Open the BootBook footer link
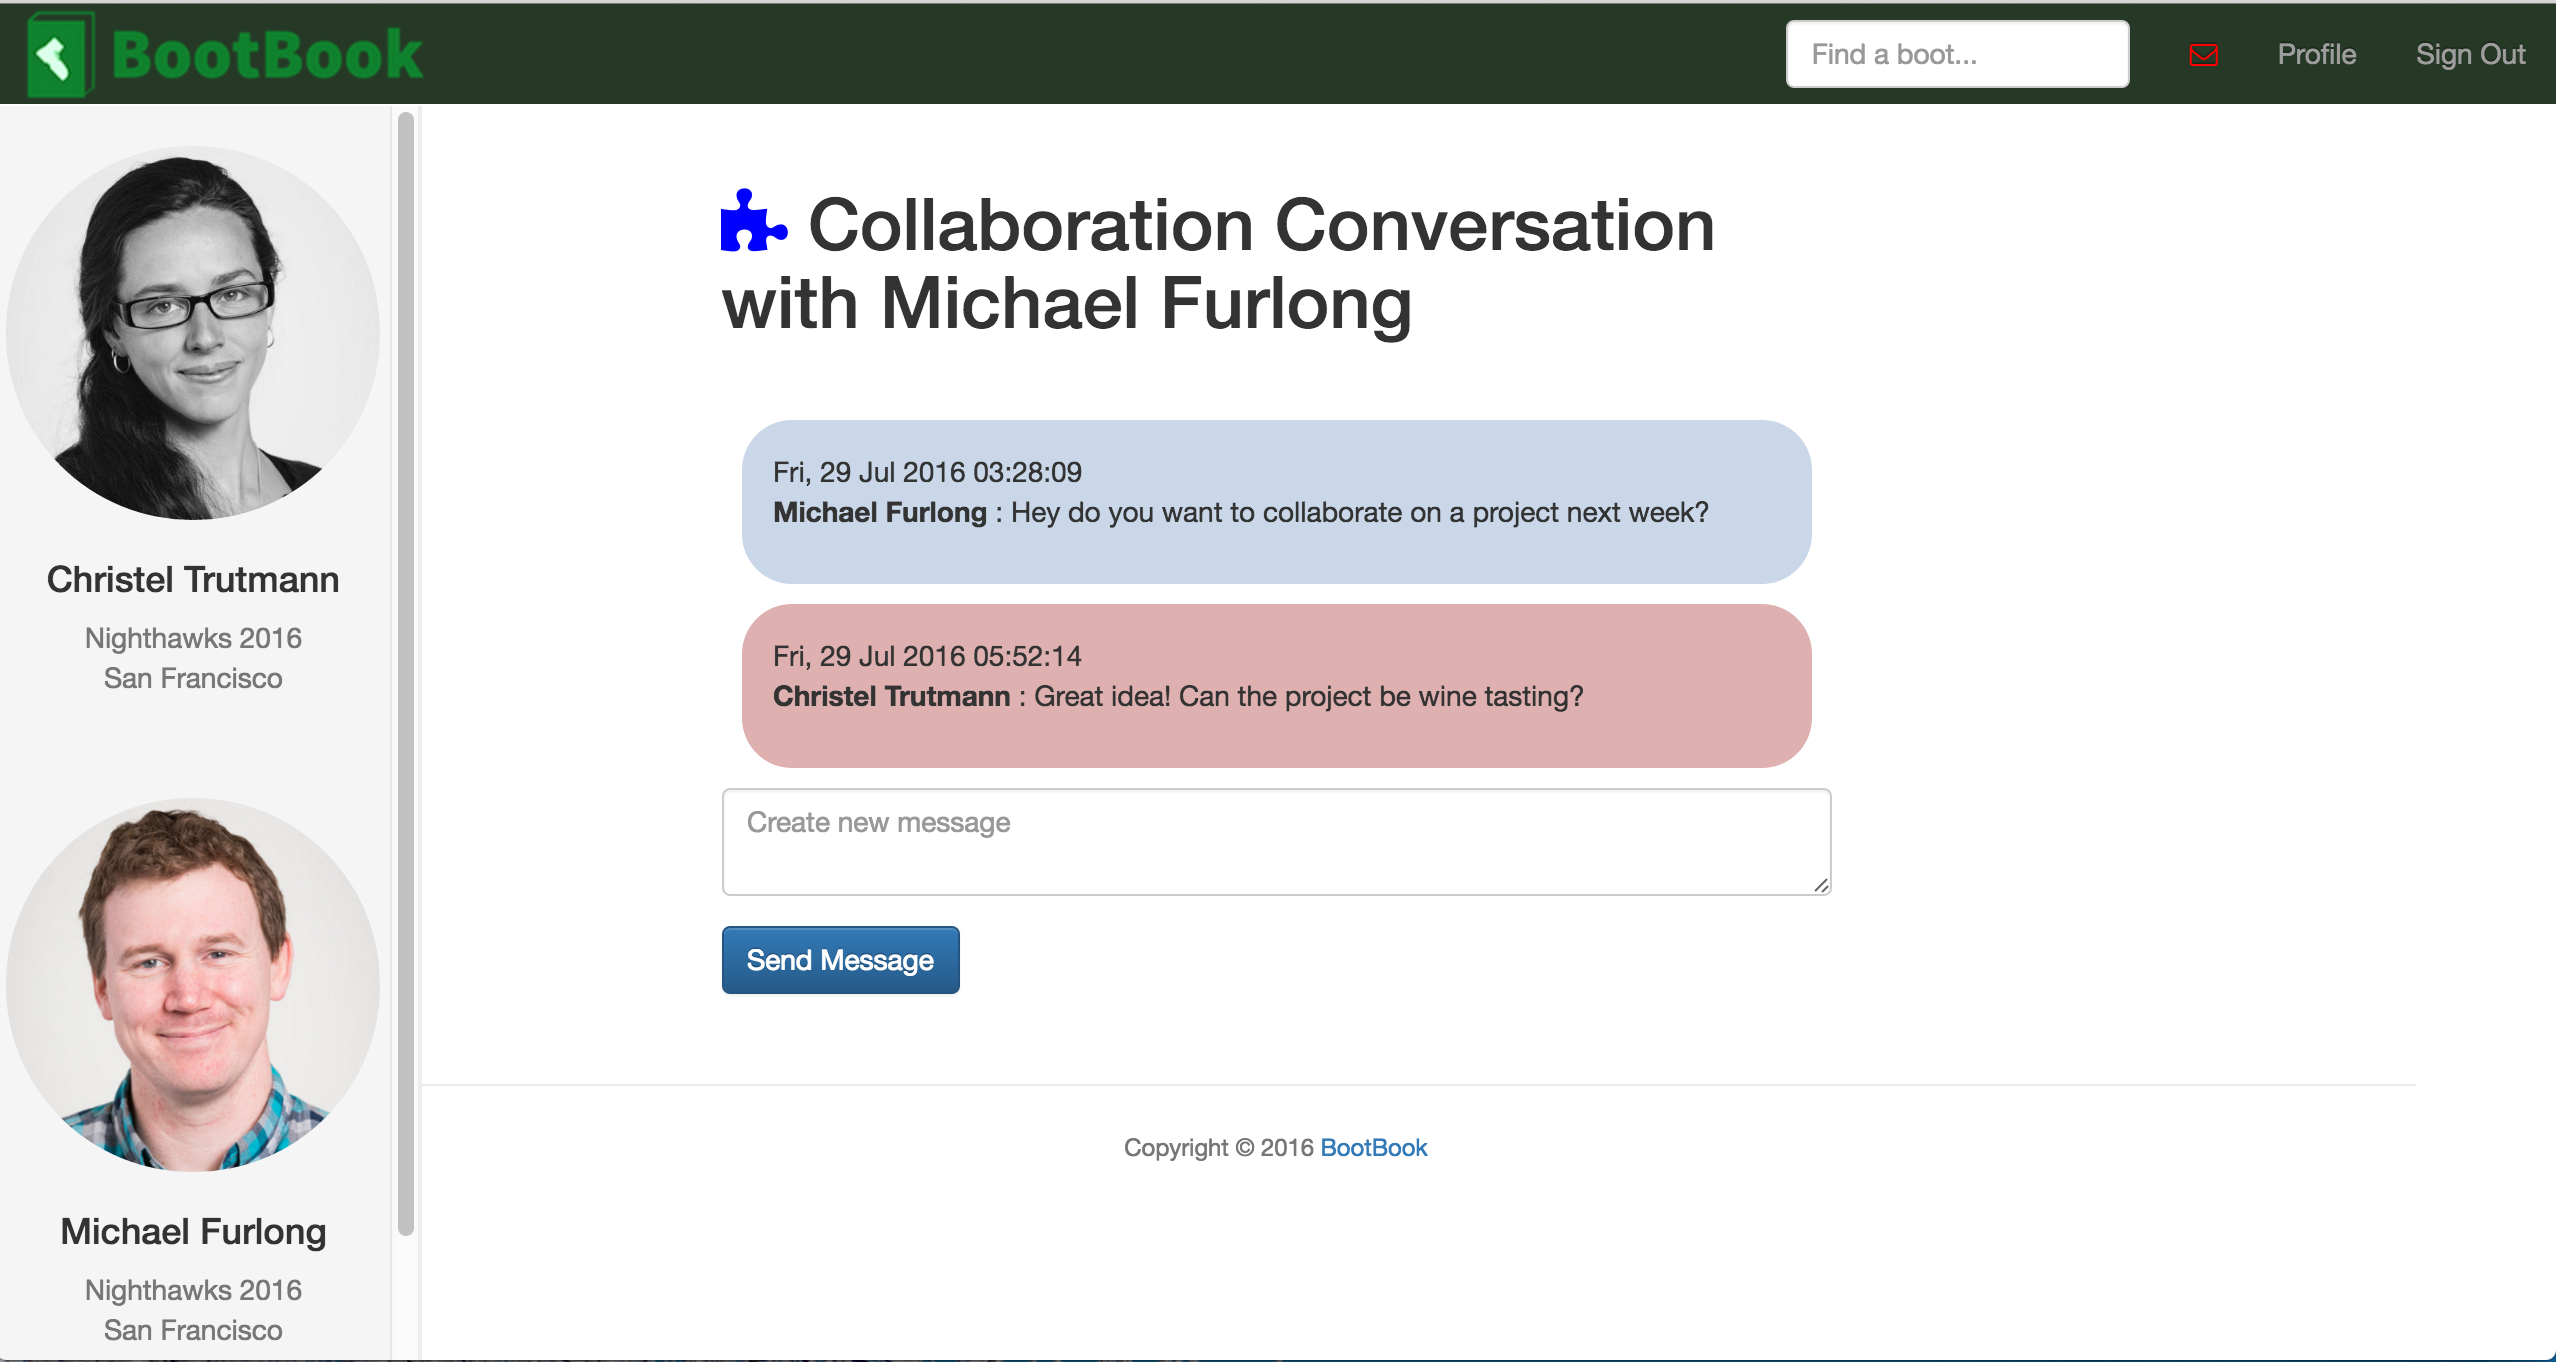 (x=1373, y=1147)
